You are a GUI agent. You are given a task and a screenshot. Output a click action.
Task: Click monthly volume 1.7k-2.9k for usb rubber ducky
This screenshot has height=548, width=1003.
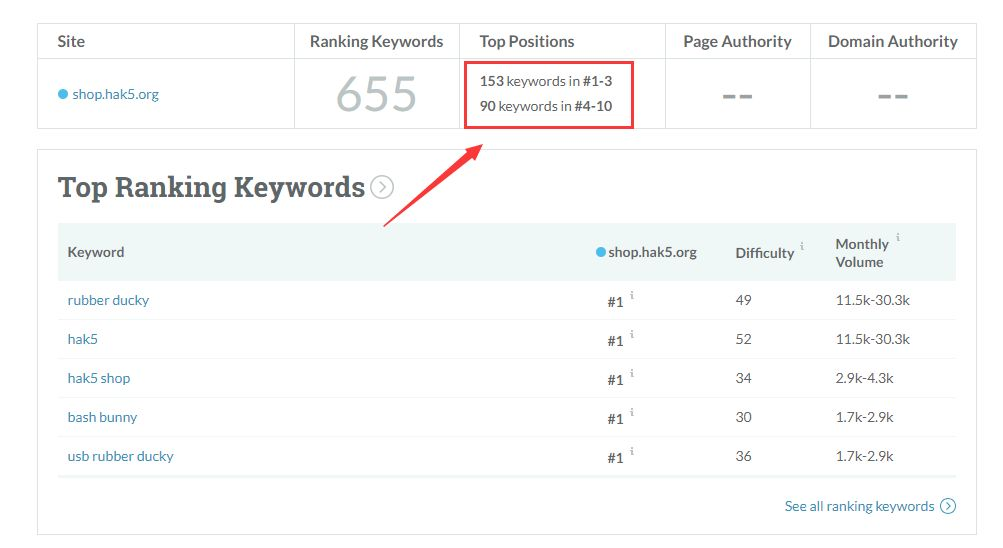(864, 456)
